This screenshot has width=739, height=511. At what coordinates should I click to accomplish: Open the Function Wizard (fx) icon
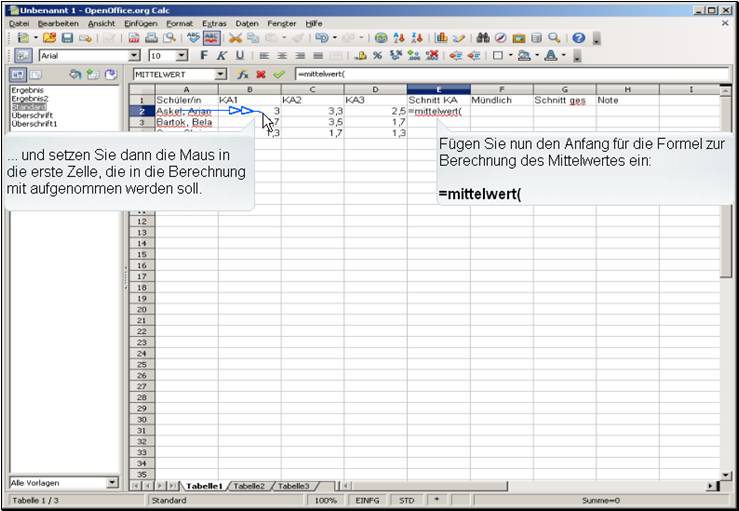[243, 75]
